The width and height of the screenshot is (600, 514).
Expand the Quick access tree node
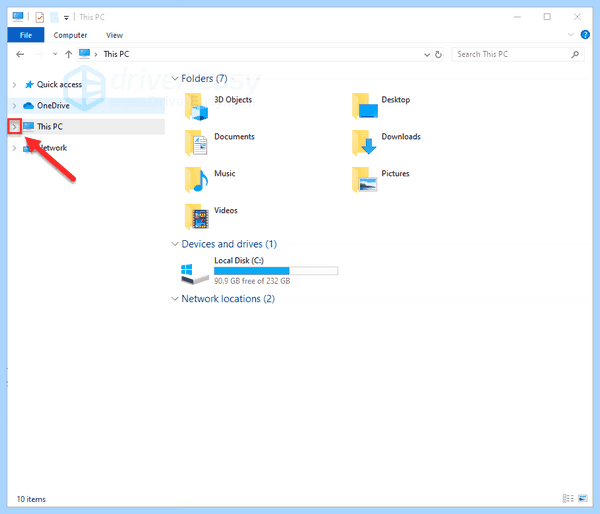[15, 85]
